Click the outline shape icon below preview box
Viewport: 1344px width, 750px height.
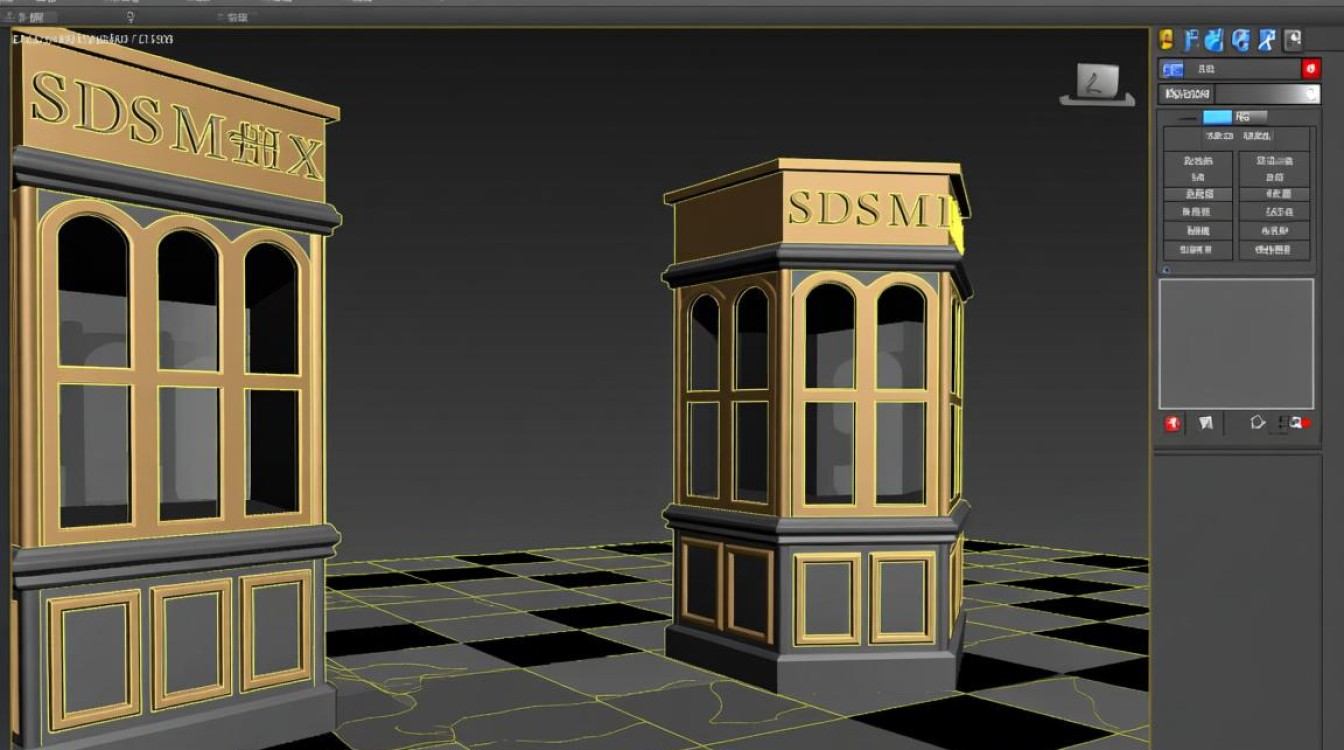tap(1258, 423)
